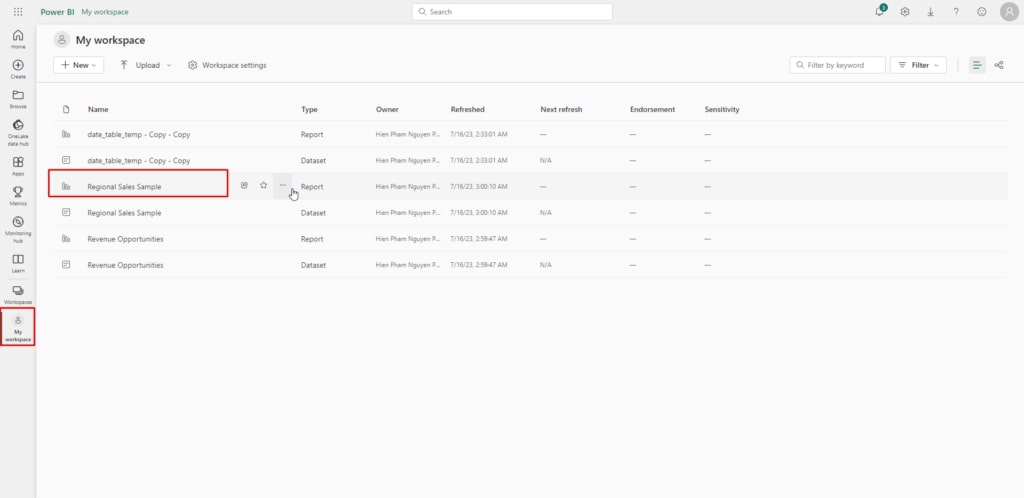
Task: Click the Regional Sales Sample report's Type cell
Action: [x=312, y=187]
